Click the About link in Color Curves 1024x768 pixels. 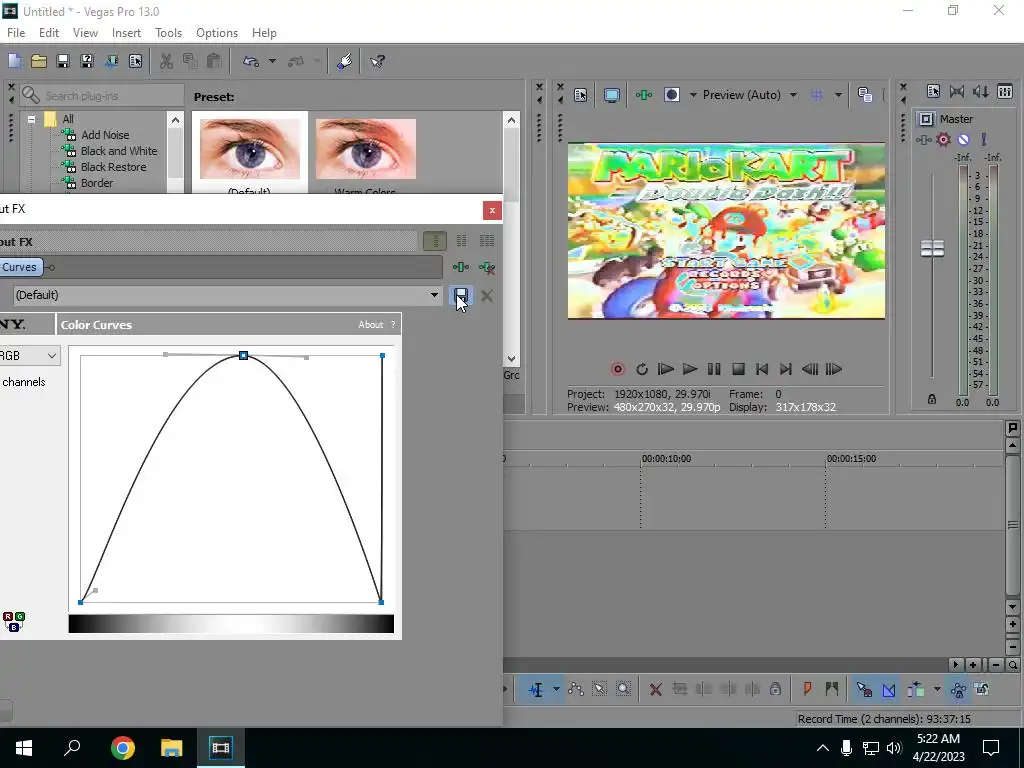(370, 325)
